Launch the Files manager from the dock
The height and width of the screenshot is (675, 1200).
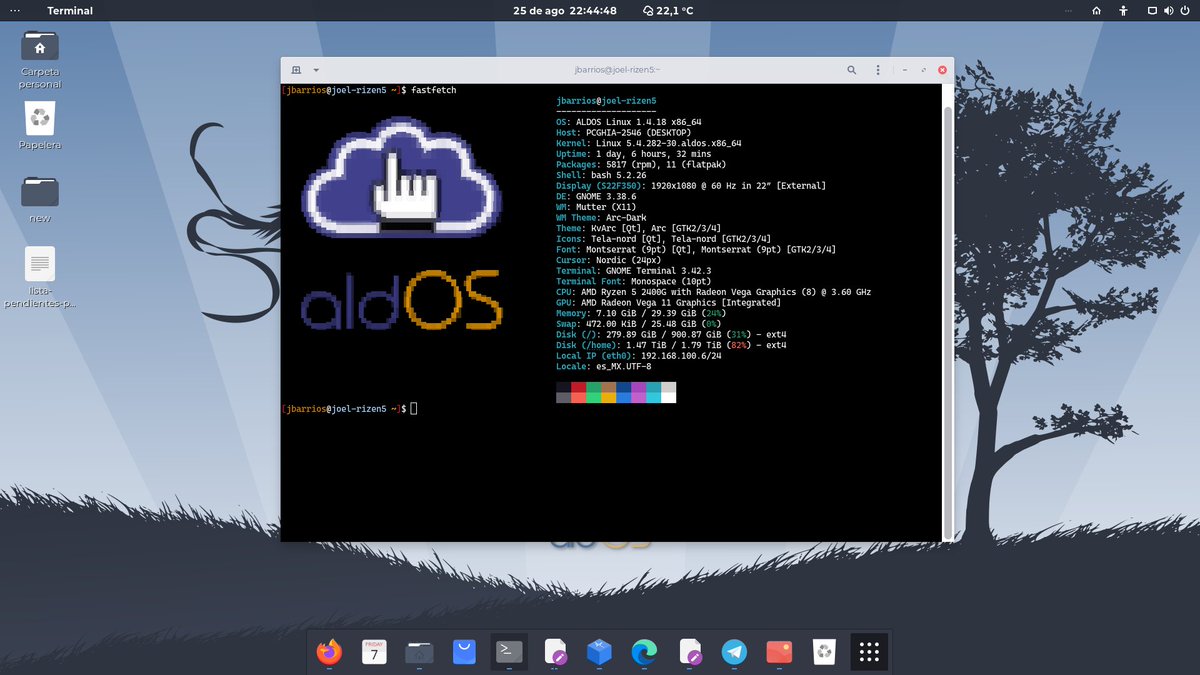[419, 653]
